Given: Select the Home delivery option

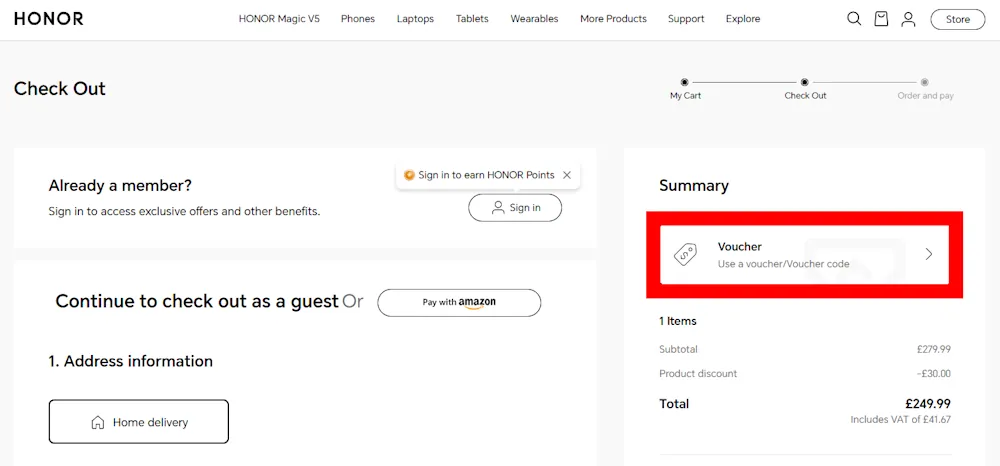Looking at the screenshot, I should tap(138, 421).
